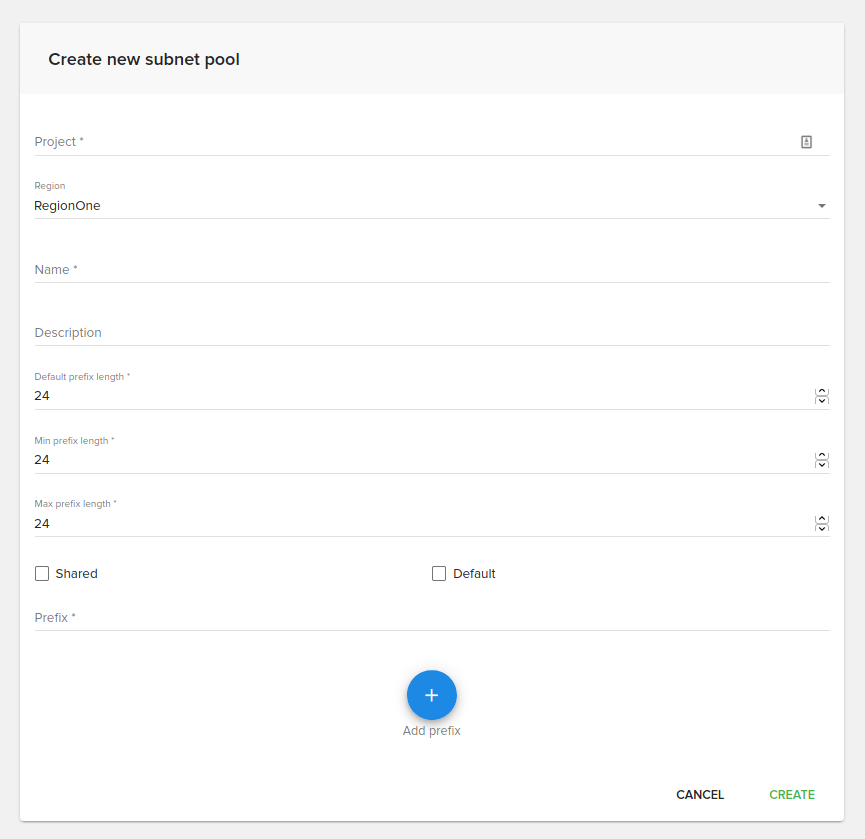Submit the form with CREATE
The image size is (865, 839).
791,795
